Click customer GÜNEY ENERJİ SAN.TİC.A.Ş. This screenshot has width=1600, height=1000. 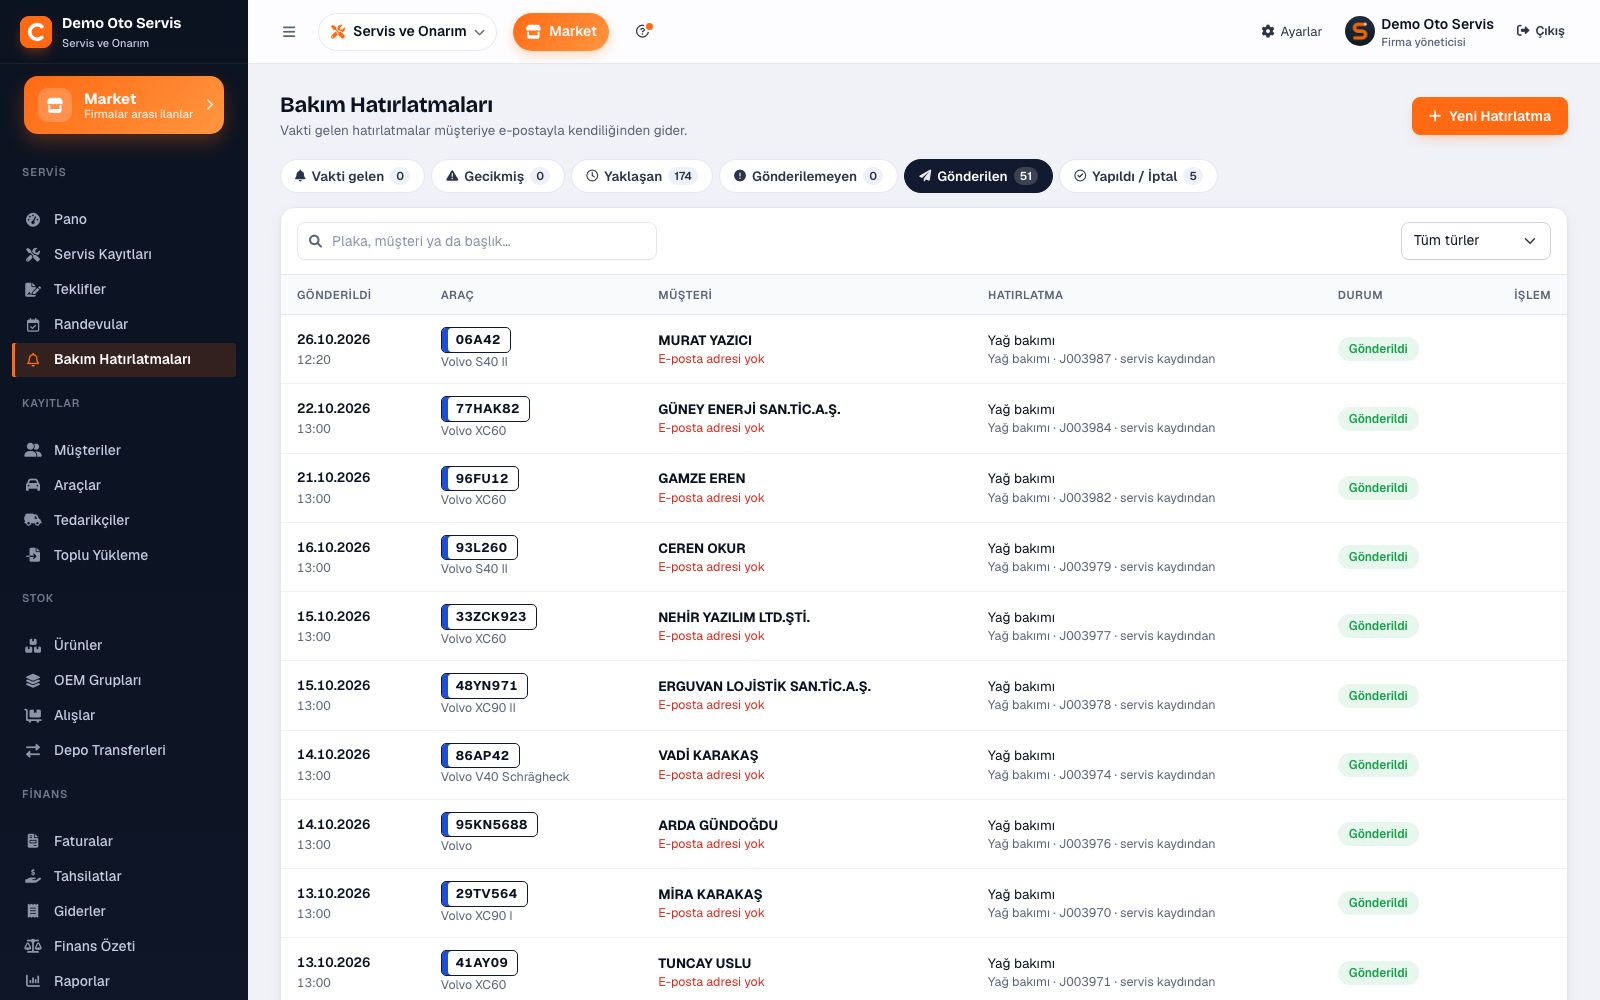coord(749,409)
